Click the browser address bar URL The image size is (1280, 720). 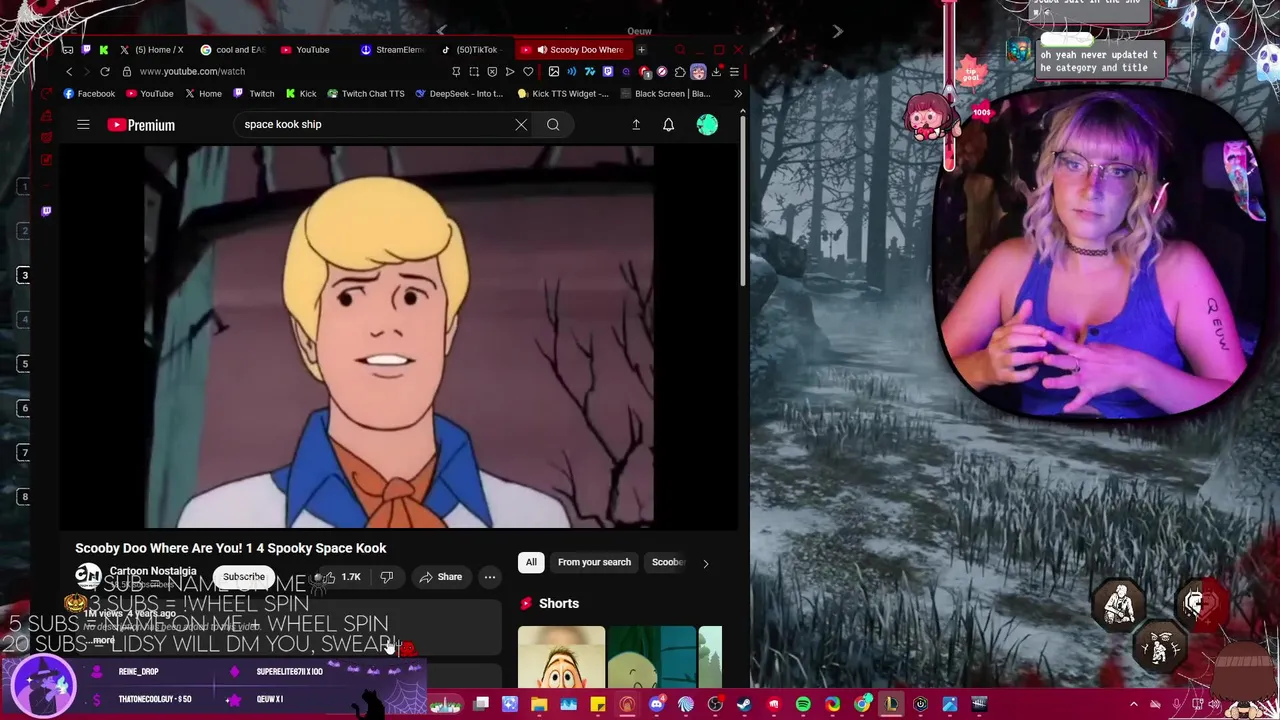click(192, 72)
